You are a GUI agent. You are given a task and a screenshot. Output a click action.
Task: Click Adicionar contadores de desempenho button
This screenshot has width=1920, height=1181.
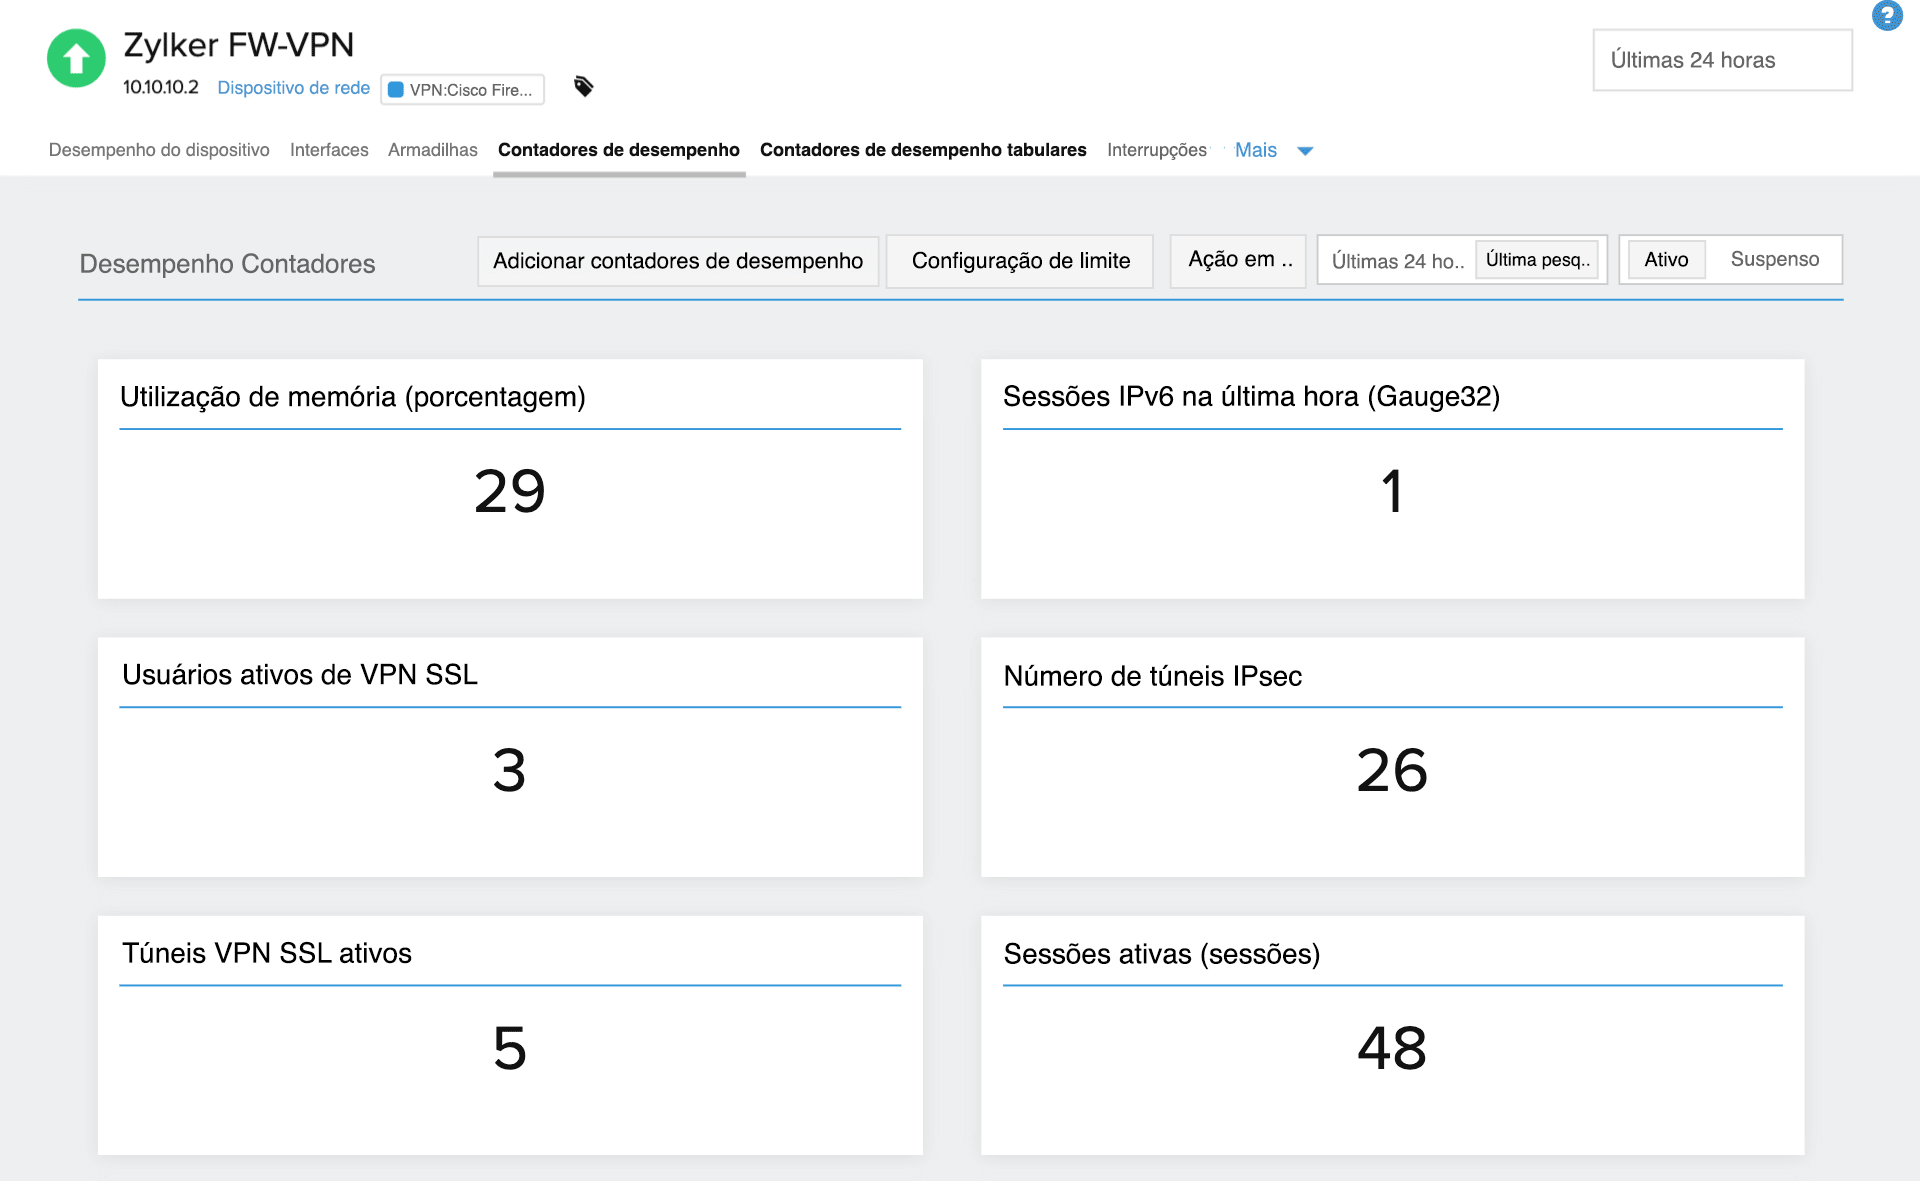(677, 261)
